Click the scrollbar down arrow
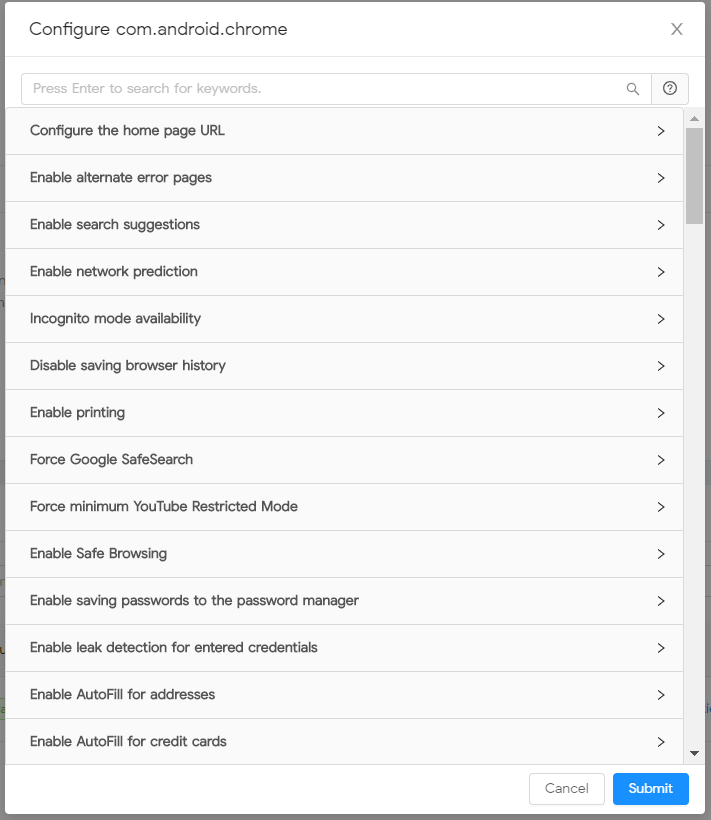 tap(694, 754)
